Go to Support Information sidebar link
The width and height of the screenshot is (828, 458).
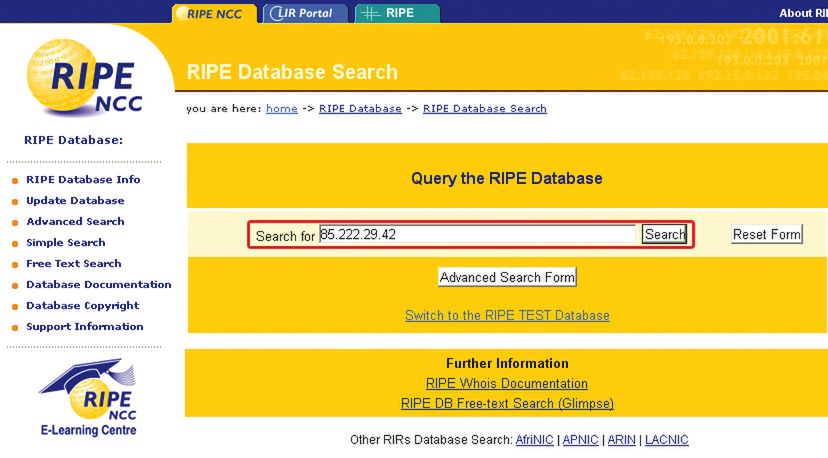tap(85, 326)
